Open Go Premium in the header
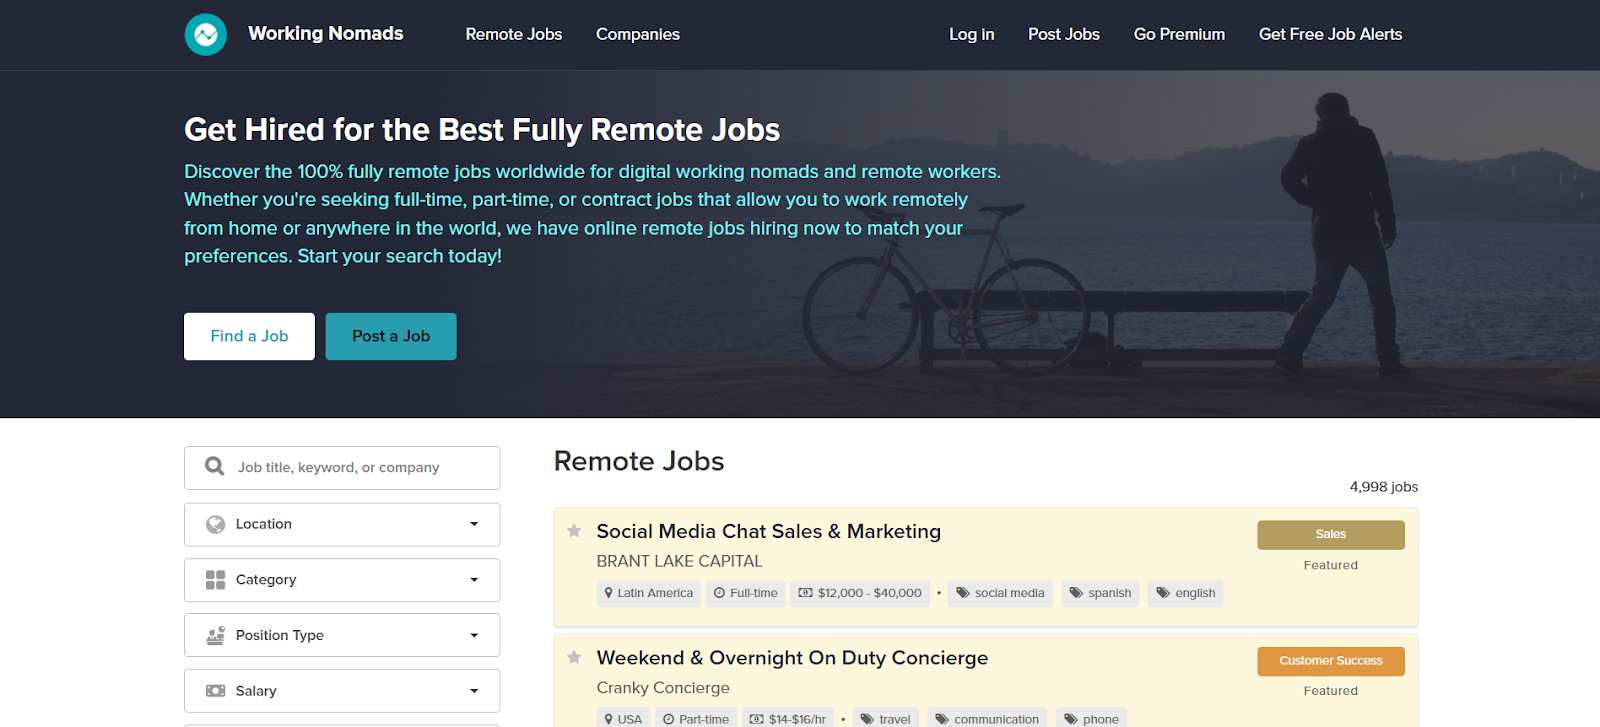This screenshot has width=1600, height=727. pos(1179,34)
